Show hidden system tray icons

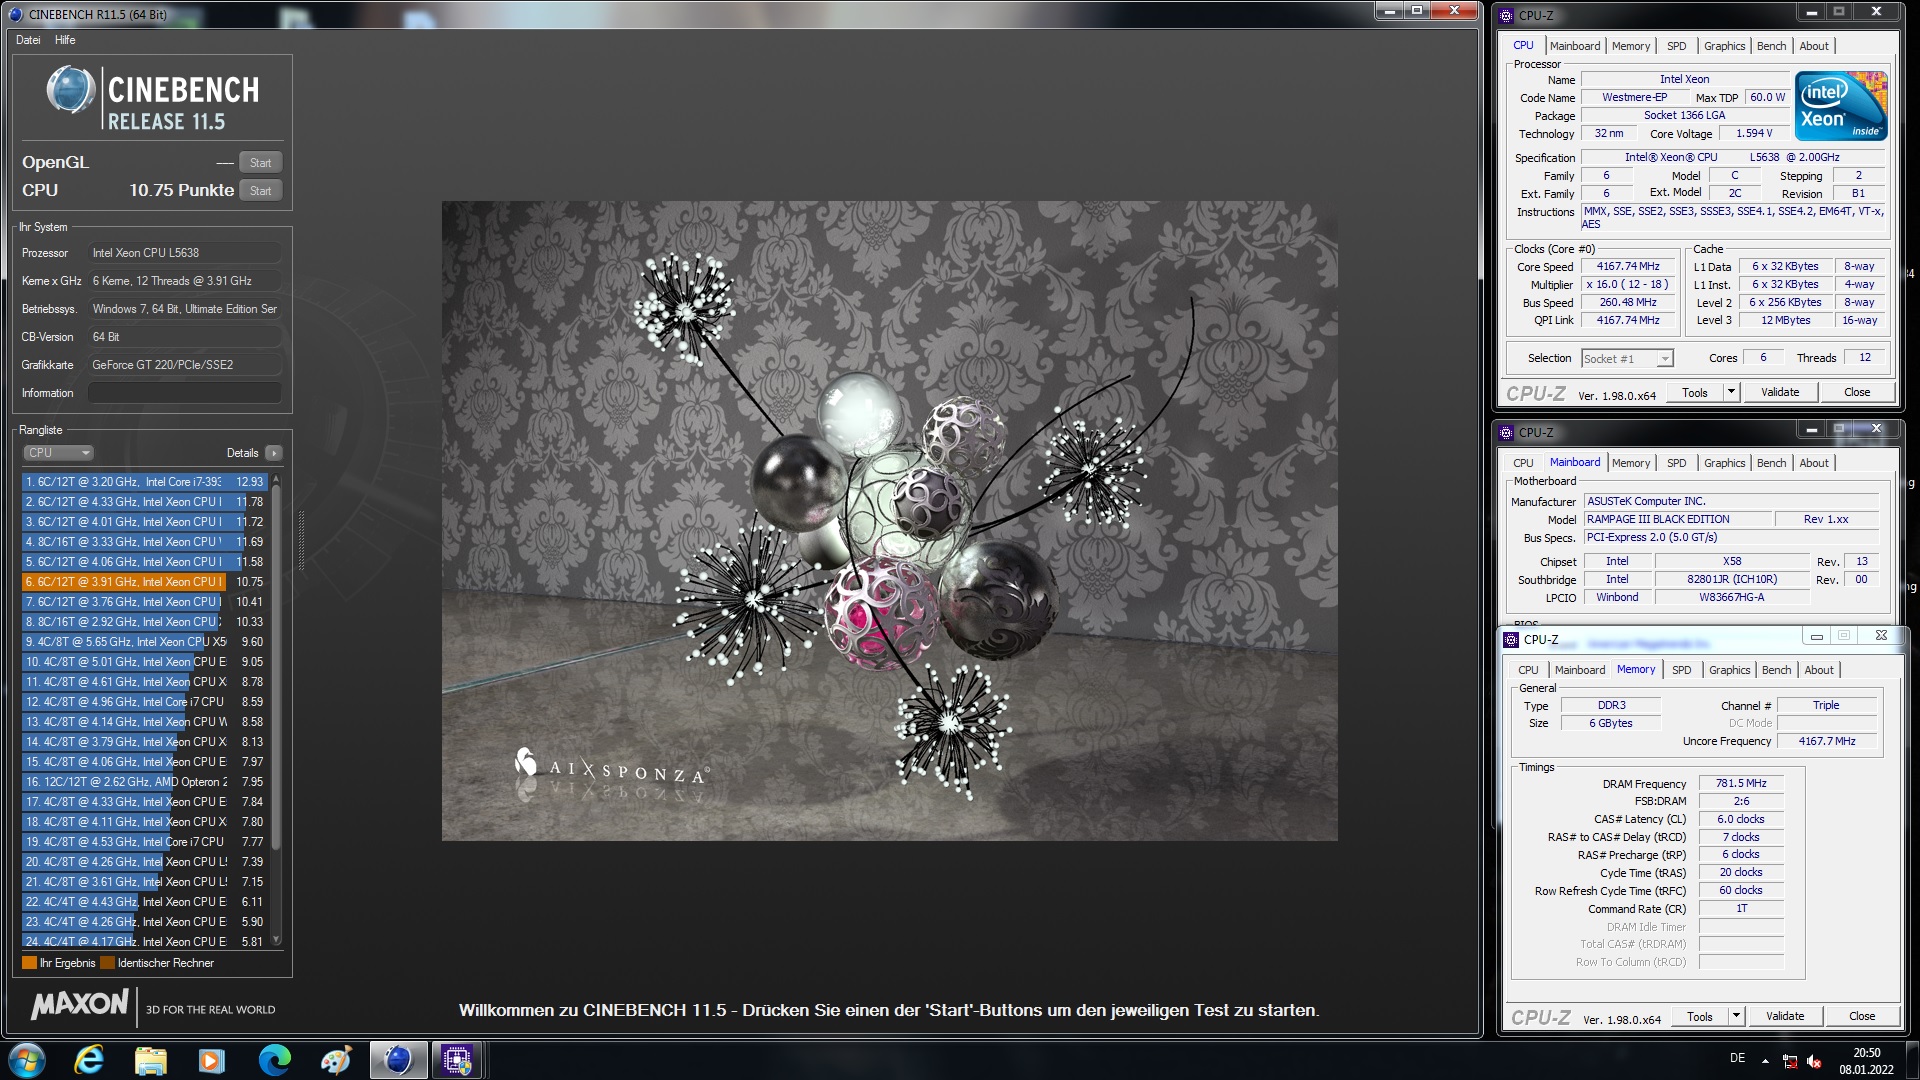point(1765,1061)
